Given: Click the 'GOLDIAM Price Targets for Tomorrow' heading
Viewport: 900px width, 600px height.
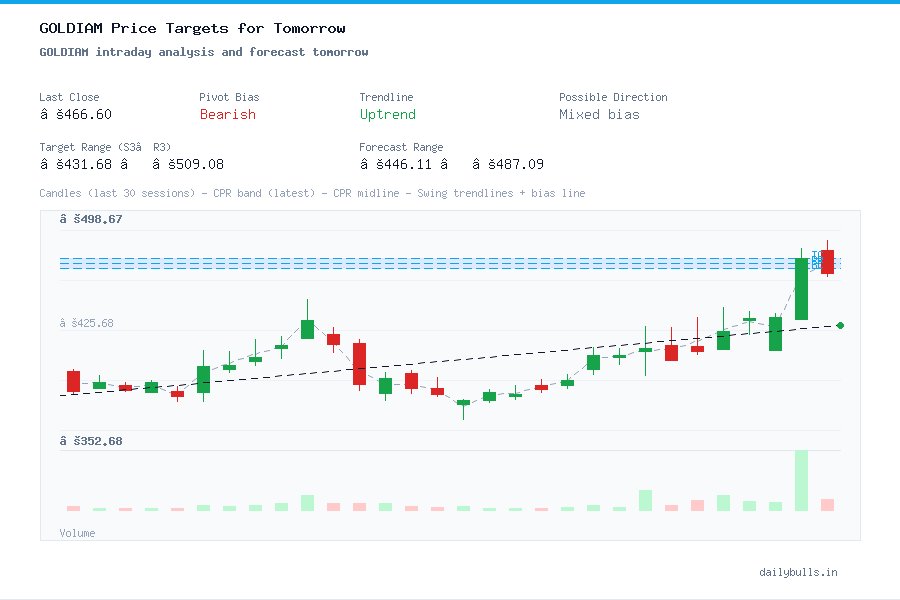Looking at the screenshot, I should [x=192, y=28].
